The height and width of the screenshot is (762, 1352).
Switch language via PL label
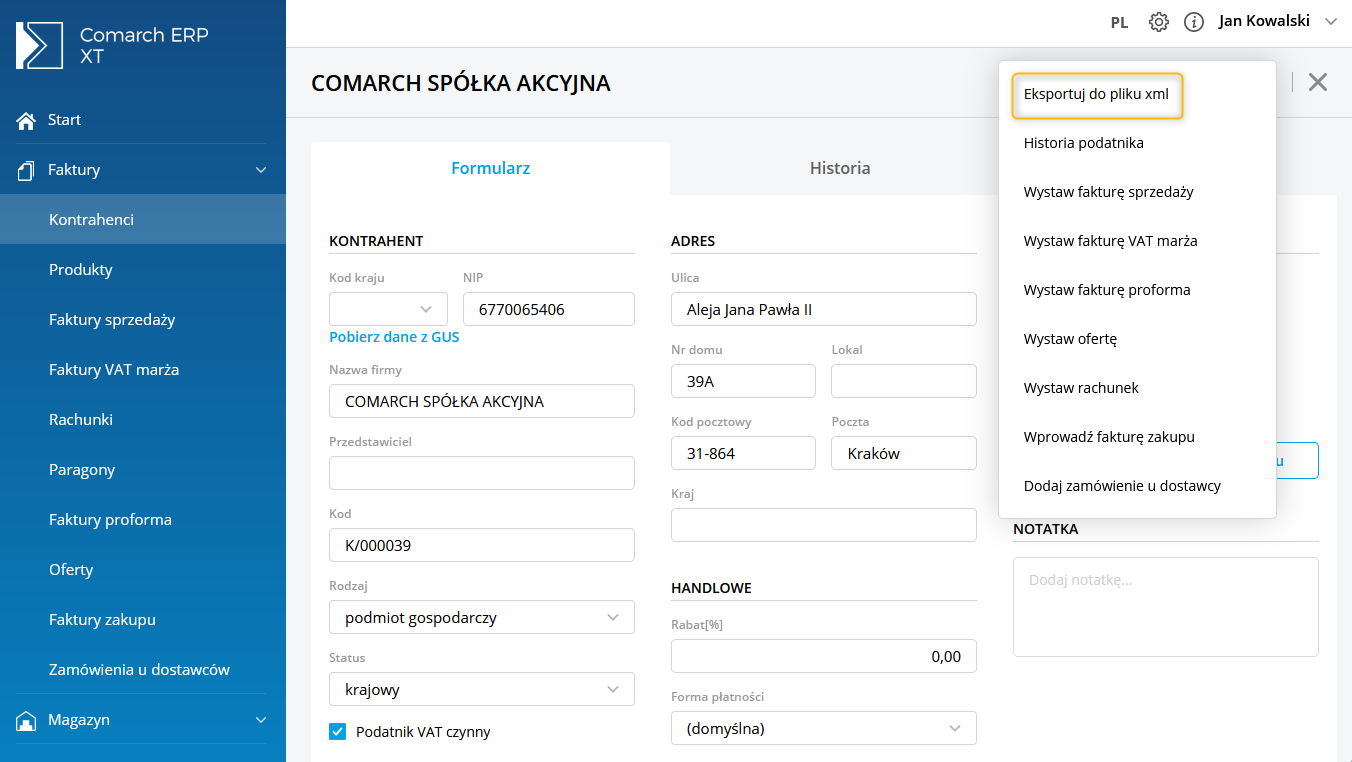1119,22
